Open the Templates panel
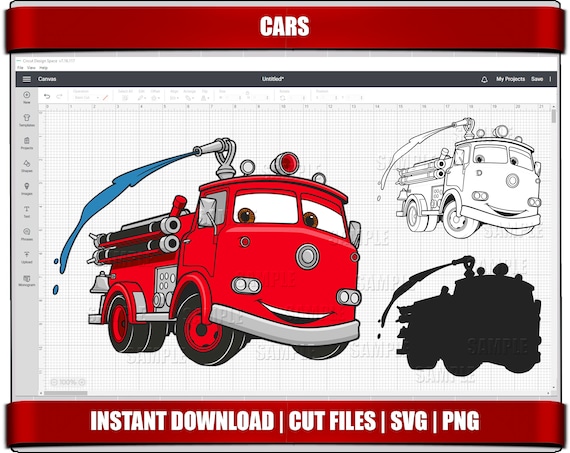 (x=27, y=120)
